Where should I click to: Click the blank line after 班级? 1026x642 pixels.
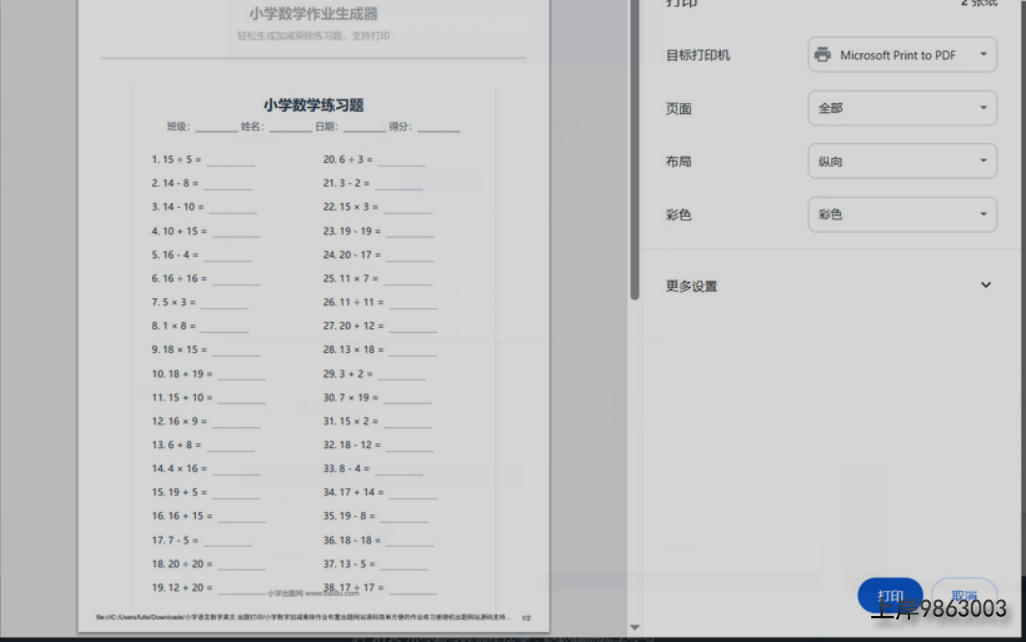pos(216,128)
